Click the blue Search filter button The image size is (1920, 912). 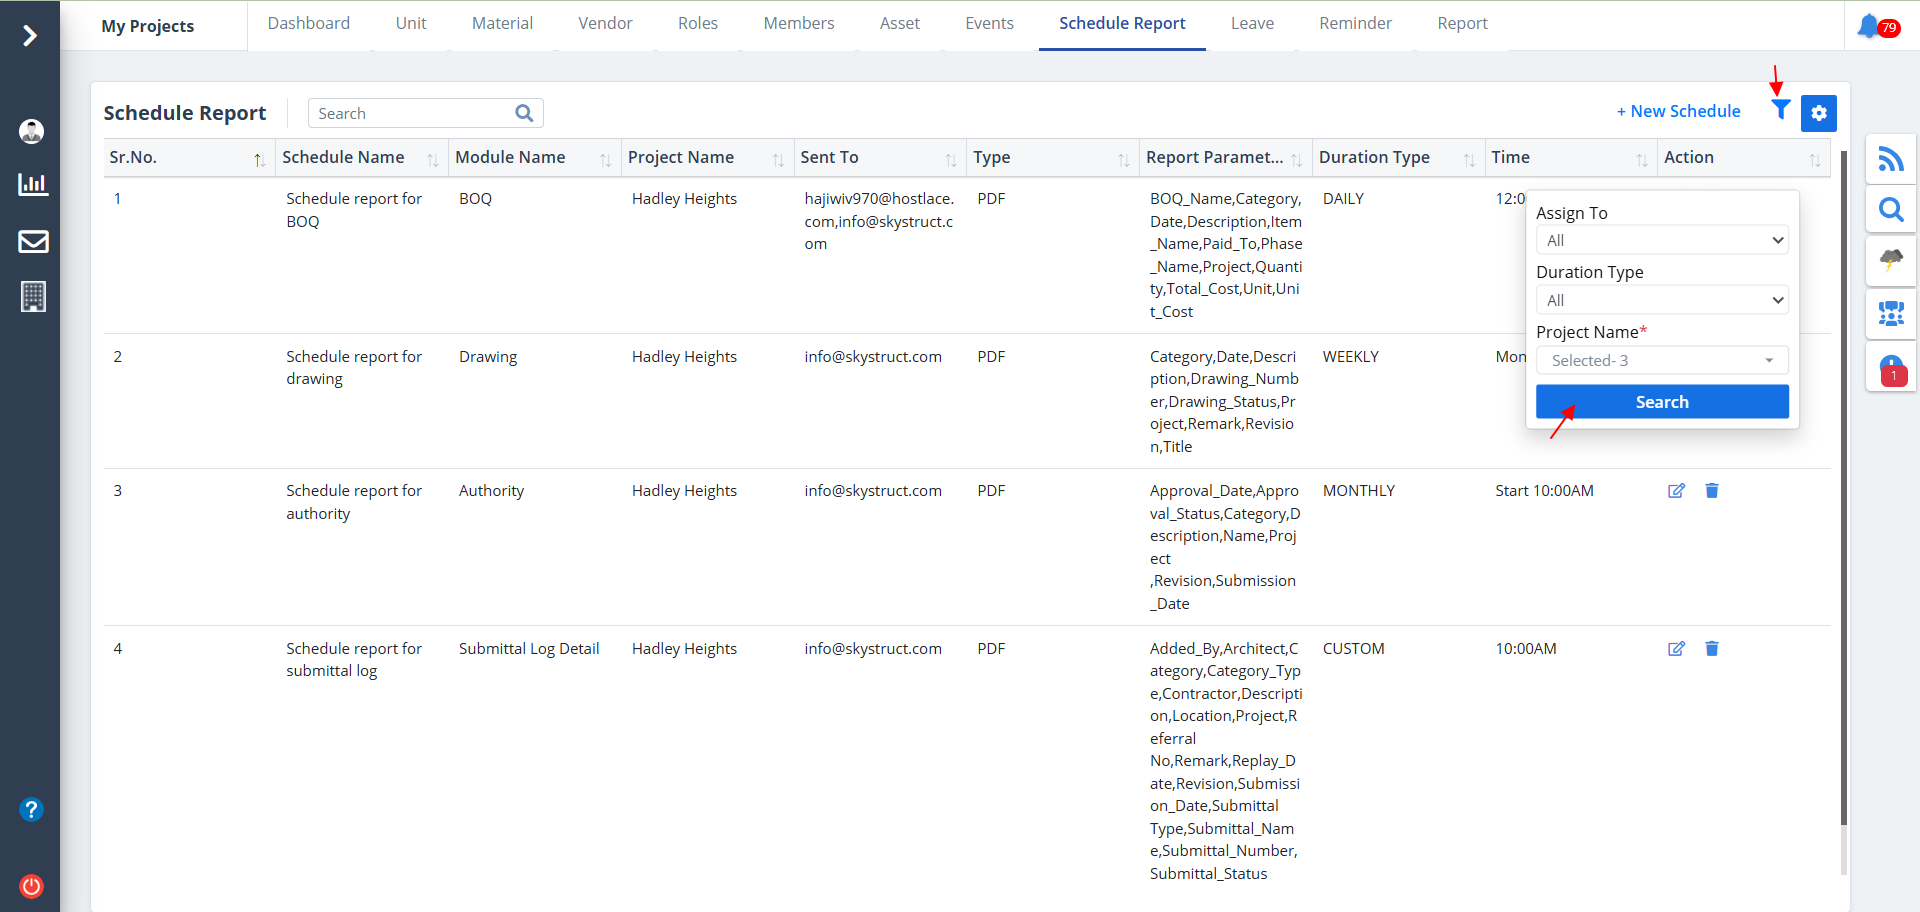(x=1661, y=402)
